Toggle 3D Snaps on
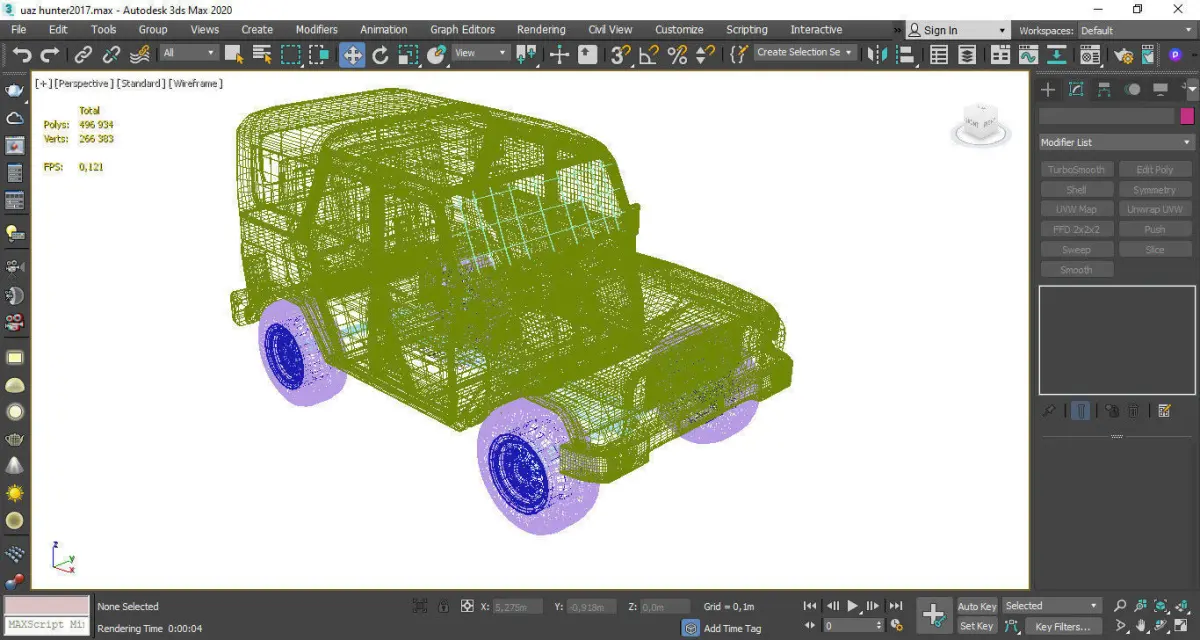The width and height of the screenshot is (1200, 640). coord(620,54)
